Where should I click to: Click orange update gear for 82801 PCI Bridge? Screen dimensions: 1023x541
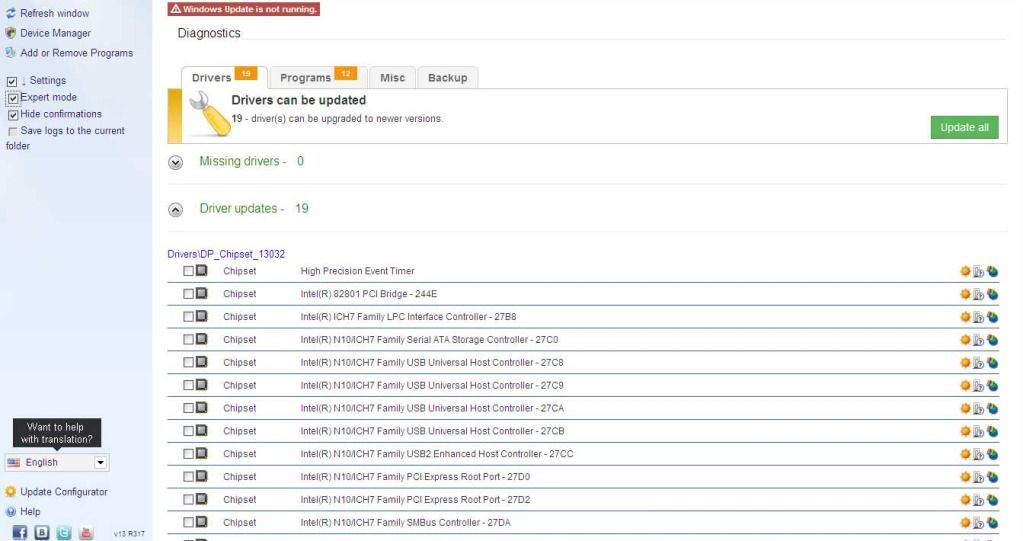click(x=966, y=294)
